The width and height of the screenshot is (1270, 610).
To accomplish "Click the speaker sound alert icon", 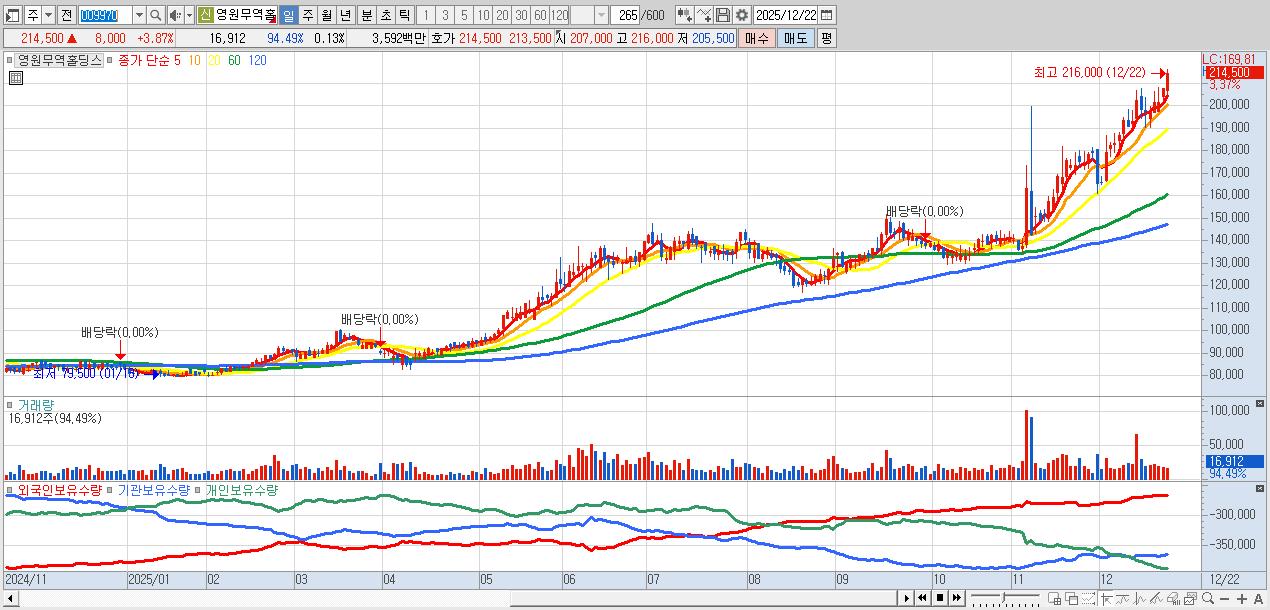I will click(175, 15).
